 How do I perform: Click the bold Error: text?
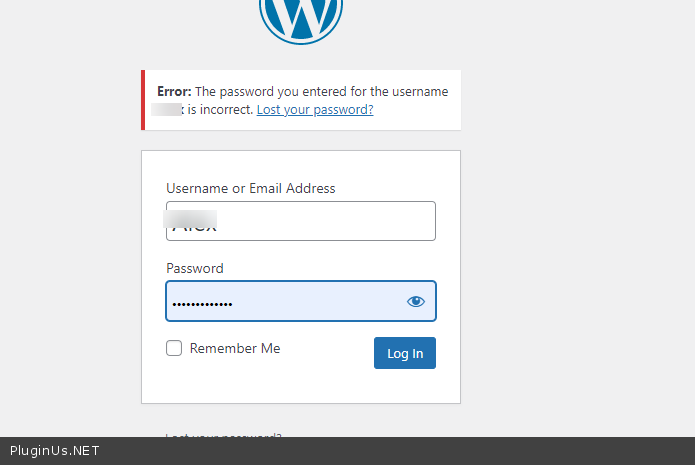coord(174,91)
